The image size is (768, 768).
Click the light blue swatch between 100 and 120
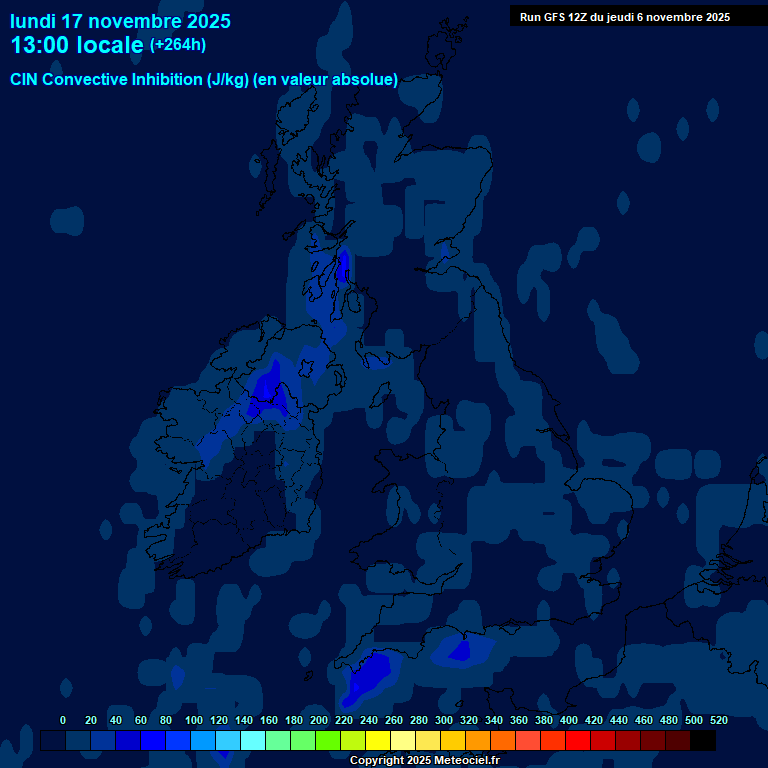pyautogui.click(x=203, y=741)
